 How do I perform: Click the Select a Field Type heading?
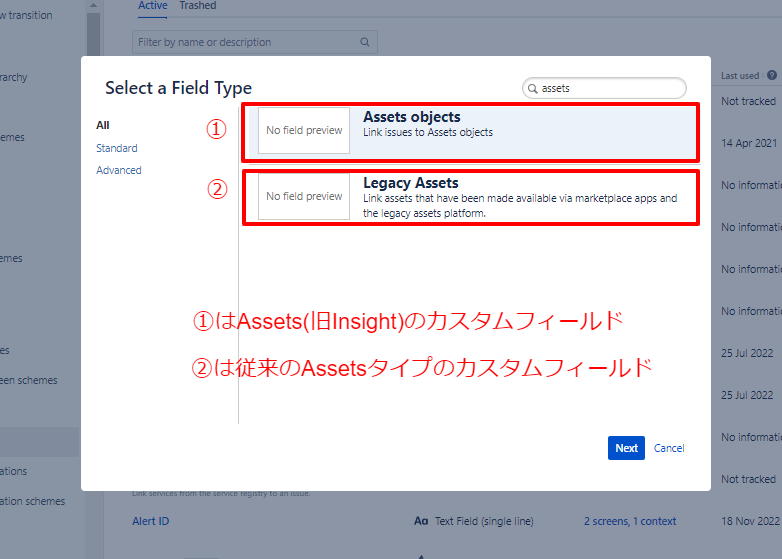coord(179,88)
